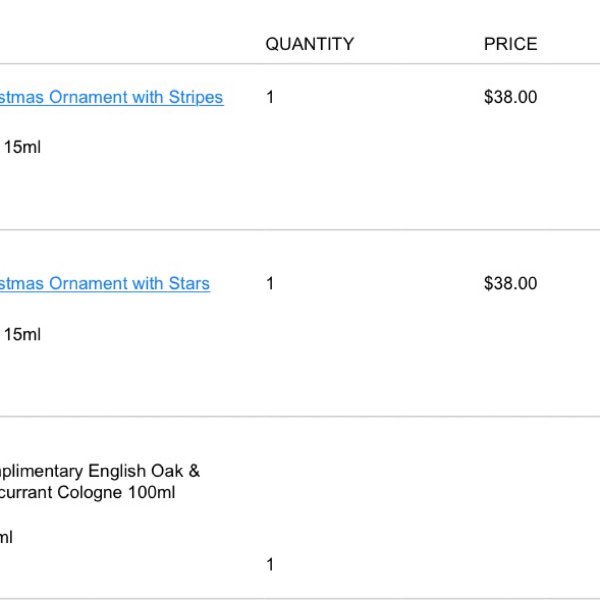Click the ml size text under Cologne item
The width and height of the screenshot is (600, 600).
[6, 537]
